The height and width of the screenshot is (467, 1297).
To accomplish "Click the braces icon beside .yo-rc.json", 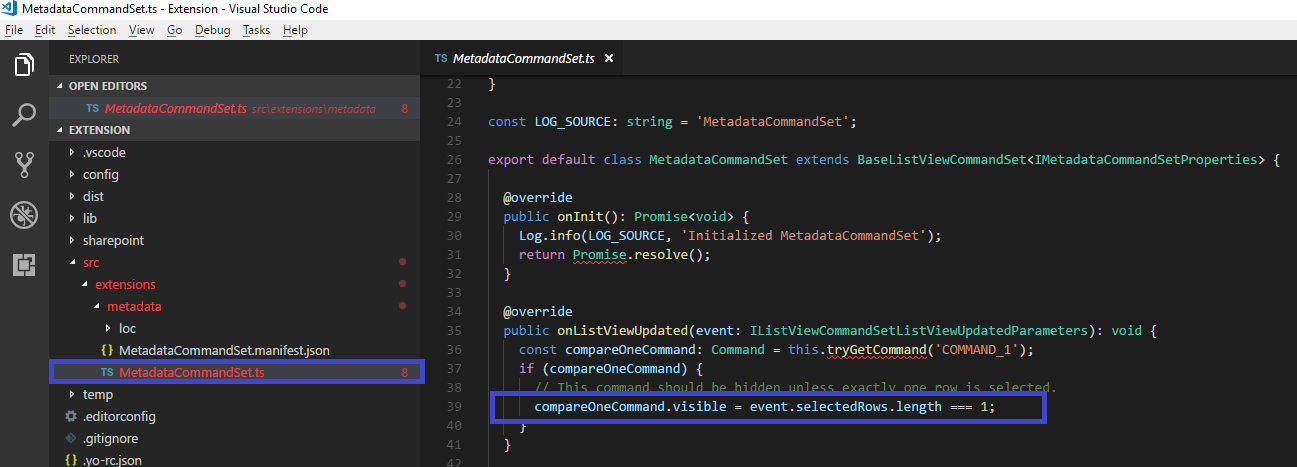I will click(71, 461).
